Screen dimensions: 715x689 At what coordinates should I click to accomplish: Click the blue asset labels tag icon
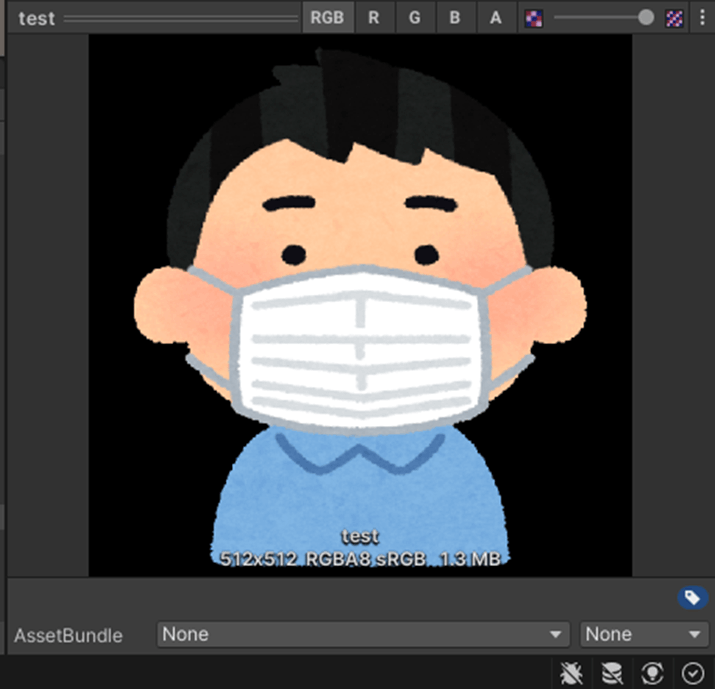(693, 597)
